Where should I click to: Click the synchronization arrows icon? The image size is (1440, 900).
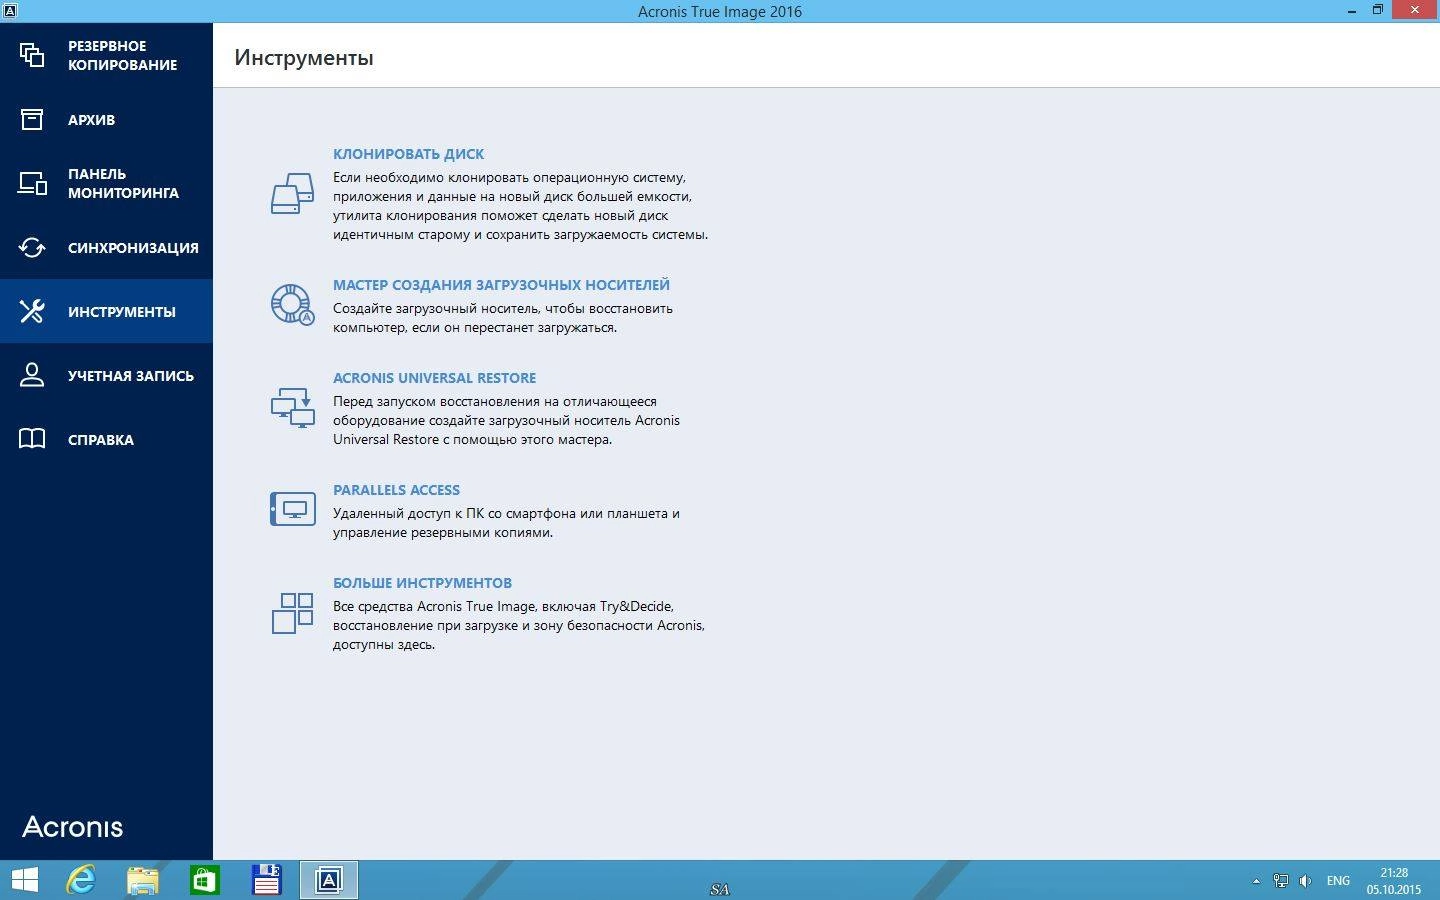click(32, 248)
